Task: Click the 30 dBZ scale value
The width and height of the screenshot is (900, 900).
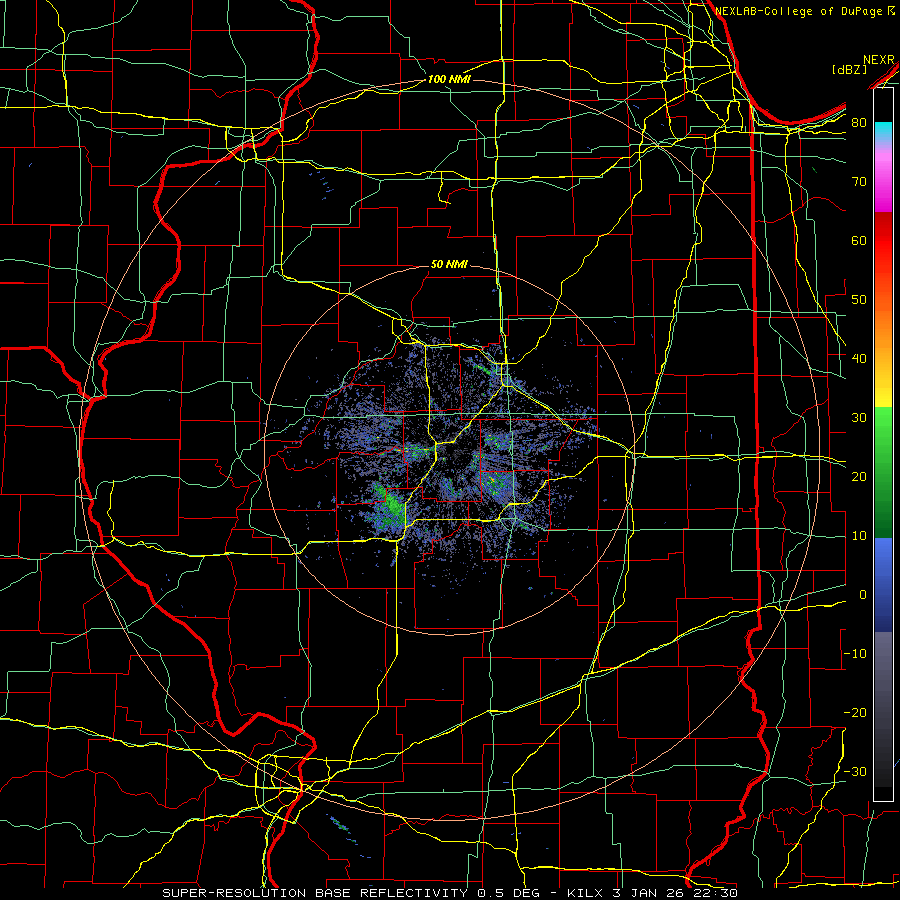Action: click(x=859, y=417)
